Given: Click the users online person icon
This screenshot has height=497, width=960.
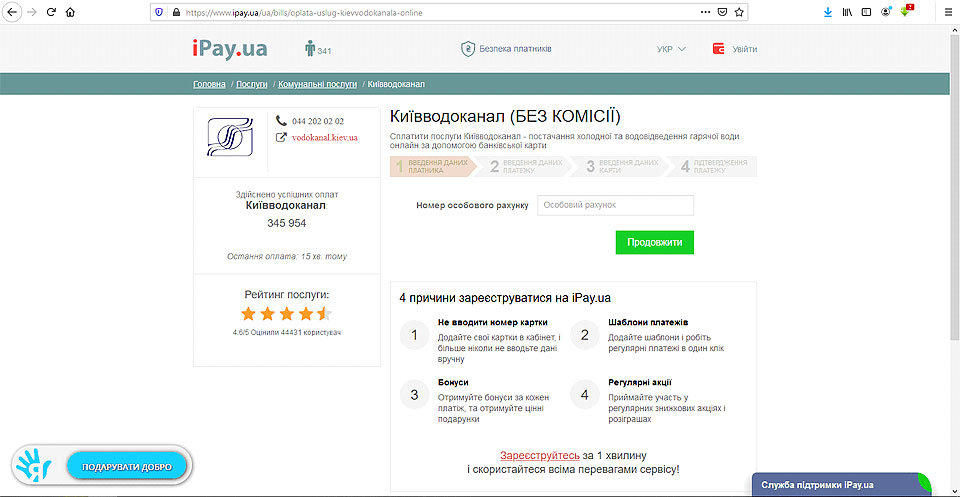Looking at the screenshot, I should [310, 48].
